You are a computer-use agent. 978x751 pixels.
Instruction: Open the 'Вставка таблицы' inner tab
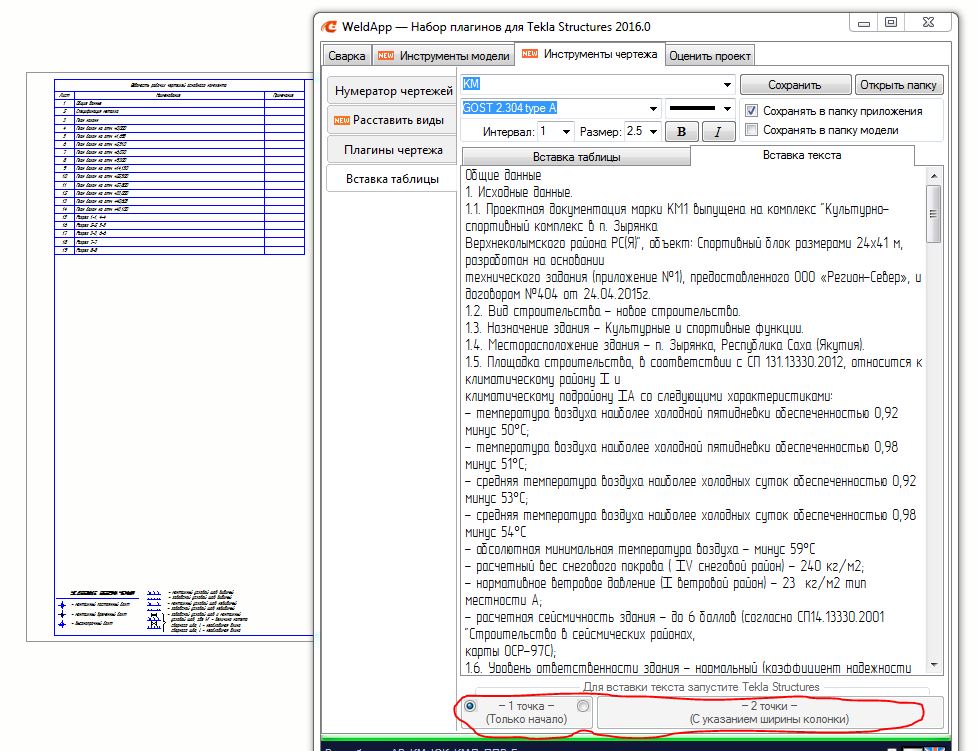(x=576, y=157)
